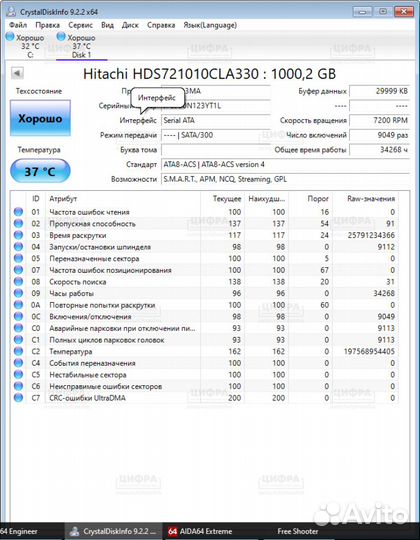420x540 pixels.
Task: Select the Скорость поиска row
Action: click(x=205, y=282)
